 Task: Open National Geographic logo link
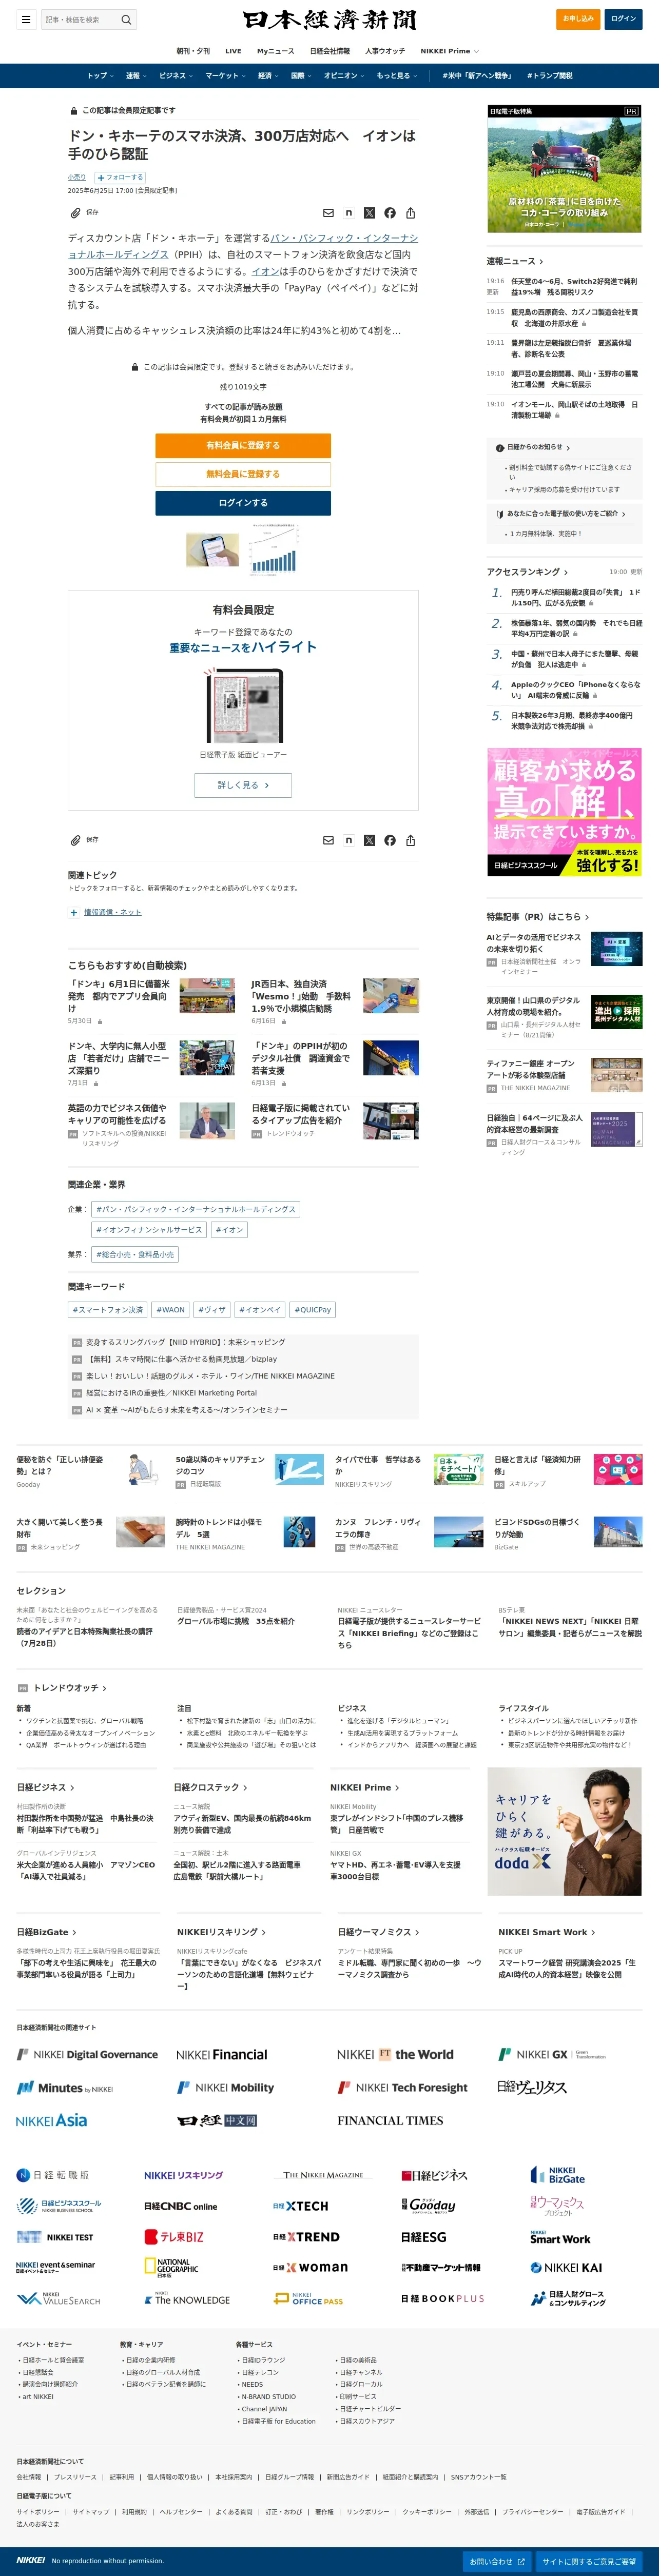click(171, 2267)
